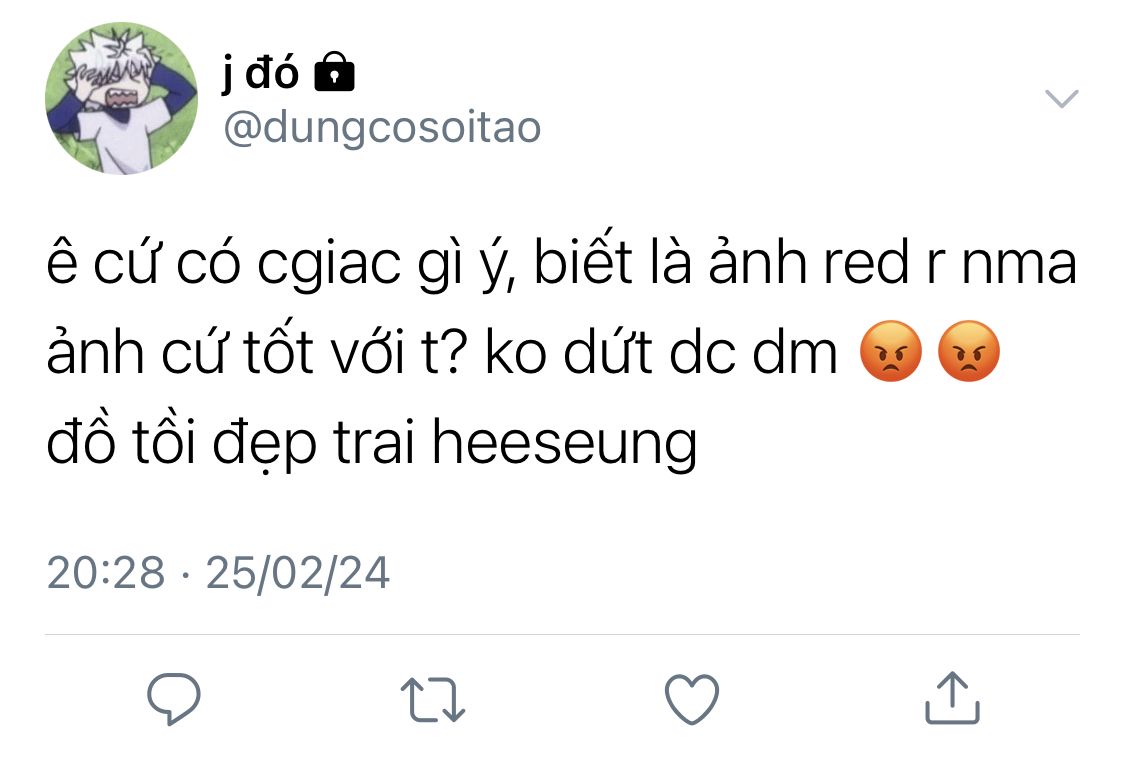Select the first angry face emoji
The height and width of the screenshot is (763, 1125).
890,351
